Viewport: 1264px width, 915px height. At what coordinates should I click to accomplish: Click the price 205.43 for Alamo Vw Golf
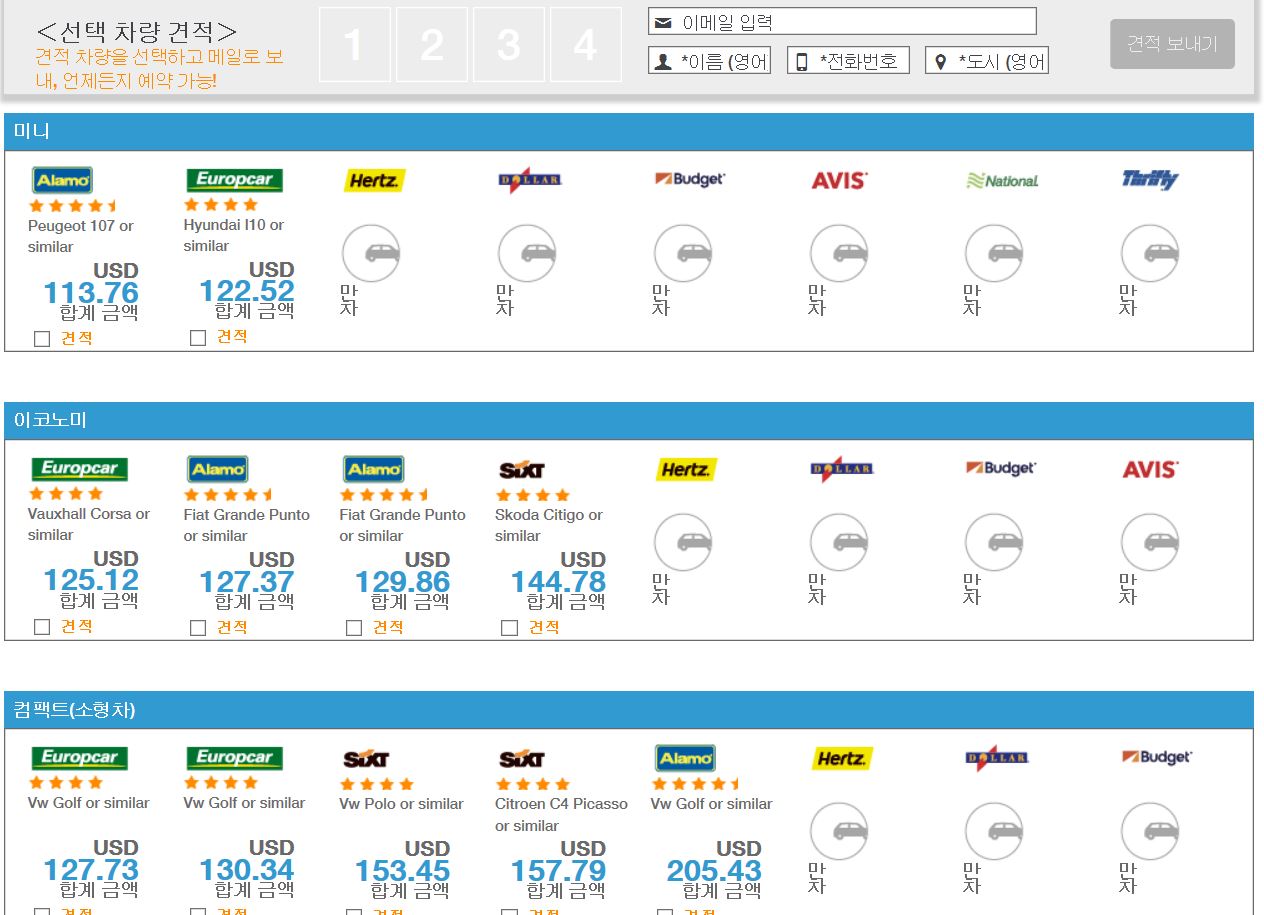(x=714, y=871)
